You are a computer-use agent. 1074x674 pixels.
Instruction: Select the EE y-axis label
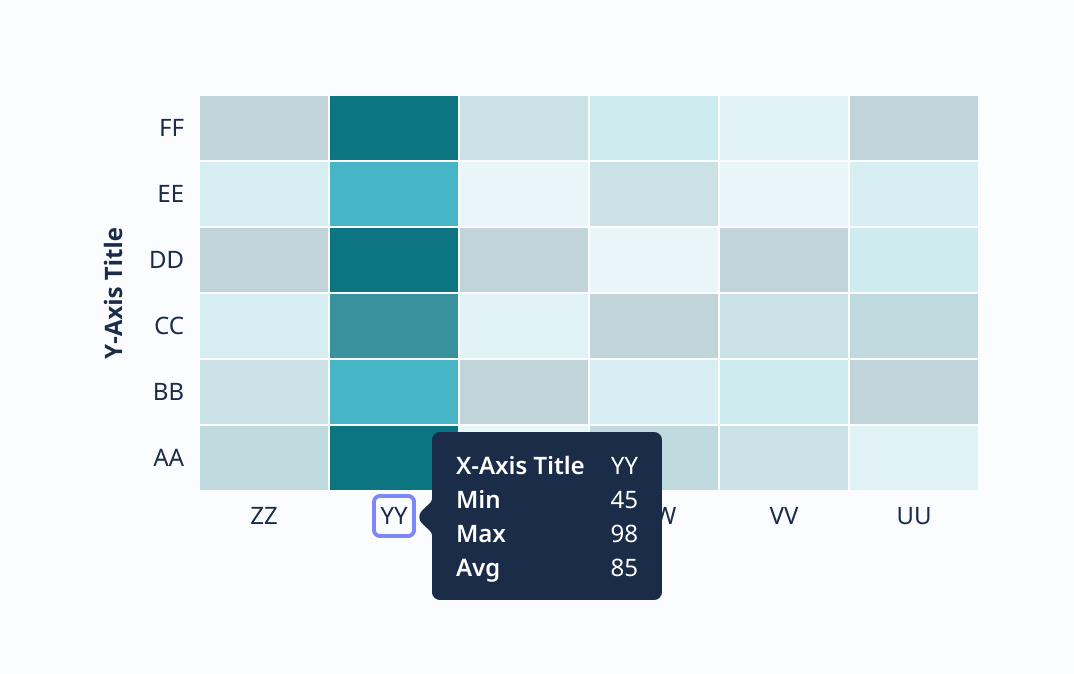click(171, 194)
